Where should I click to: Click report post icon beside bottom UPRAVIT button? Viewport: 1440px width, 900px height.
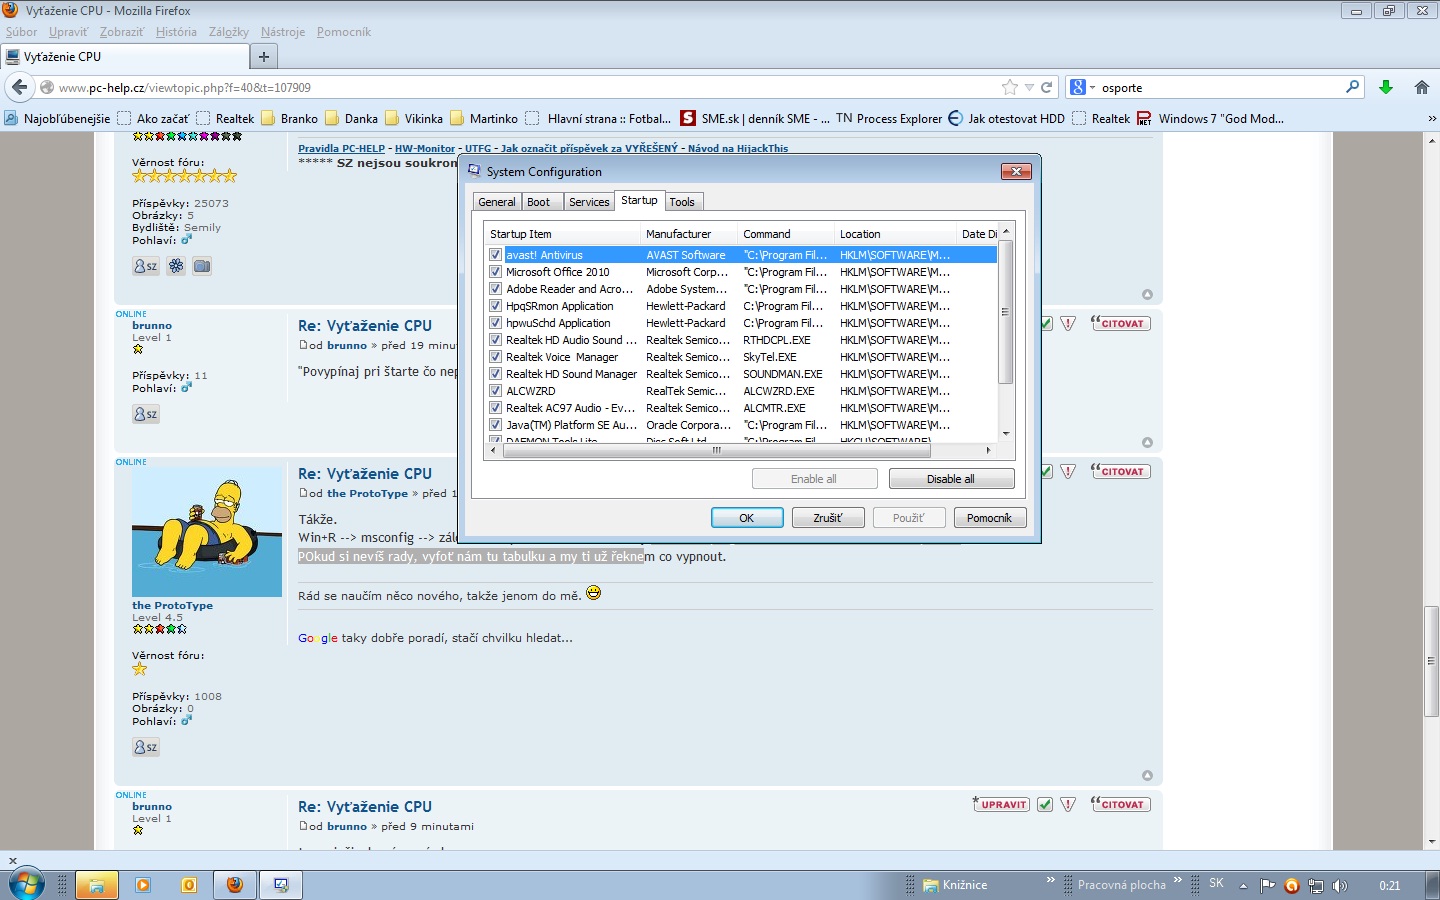[x=1068, y=804]
